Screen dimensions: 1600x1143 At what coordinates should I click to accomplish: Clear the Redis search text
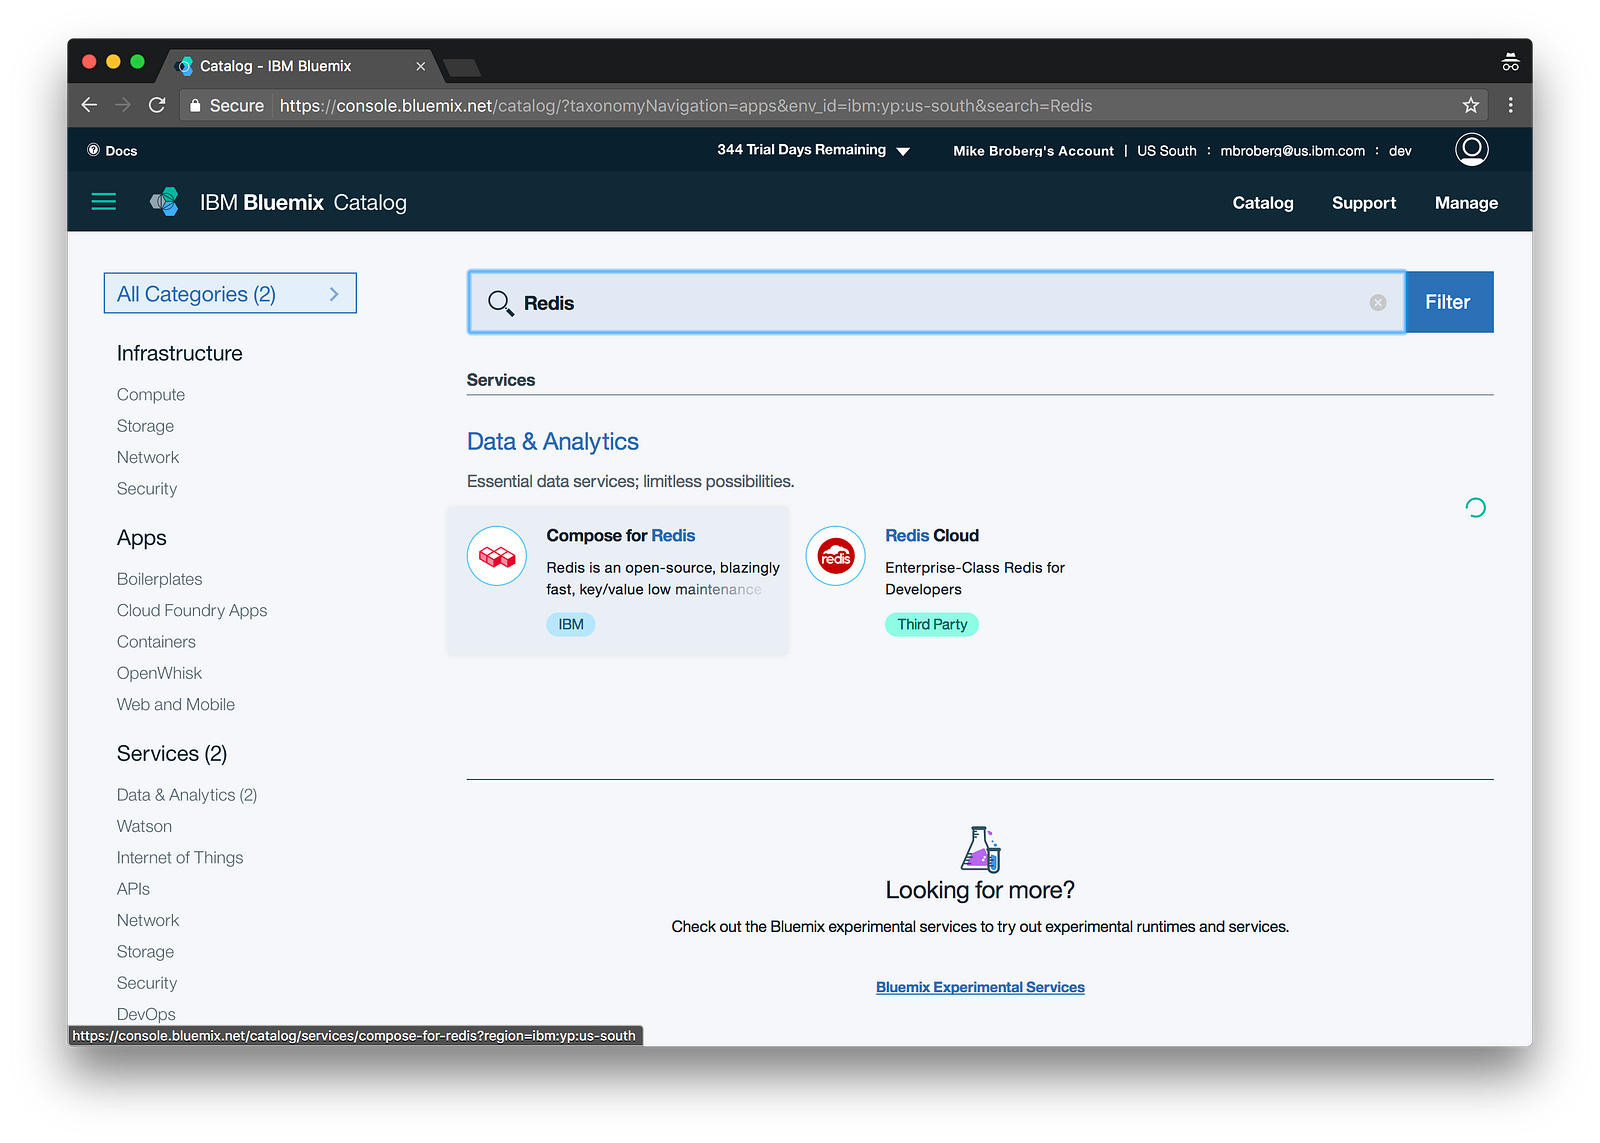click(x=1378, y=303)
